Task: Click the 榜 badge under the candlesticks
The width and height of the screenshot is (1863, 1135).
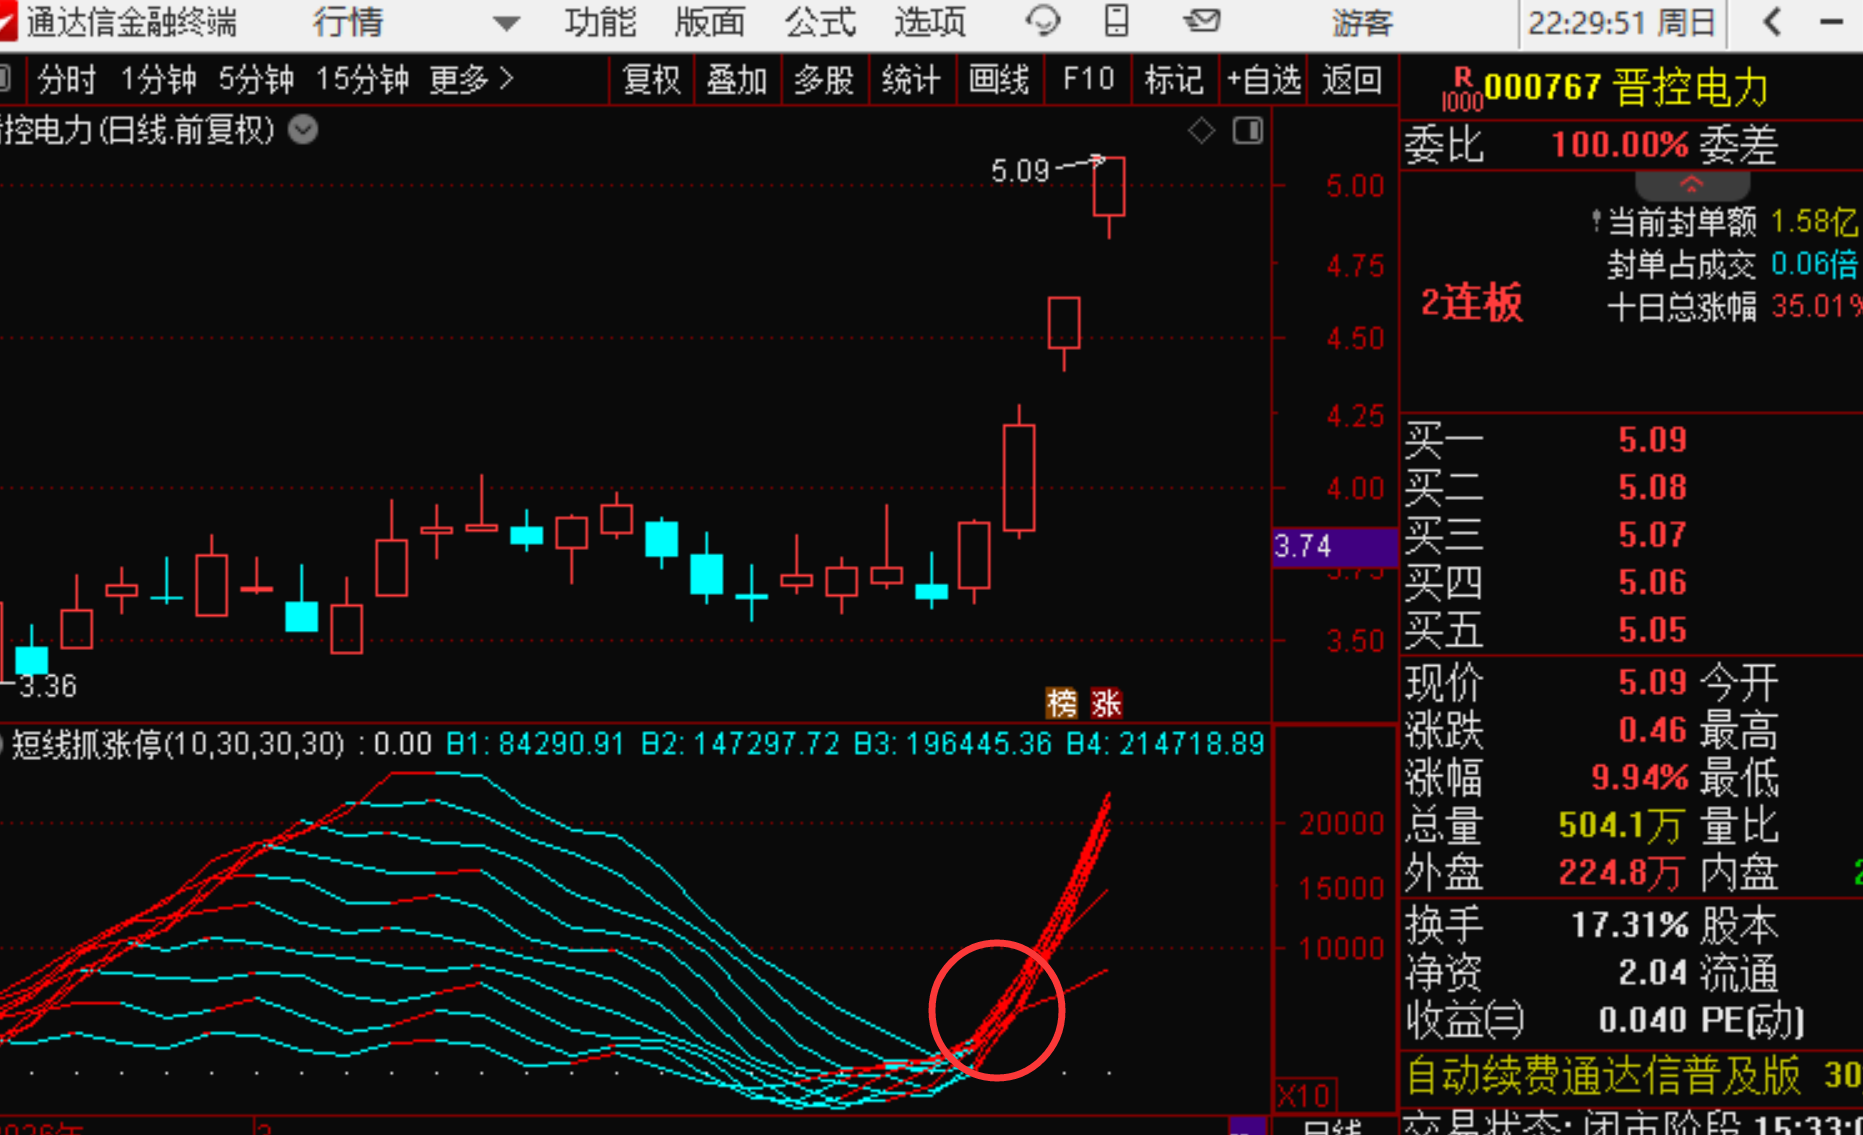Action: (1061, 703)
